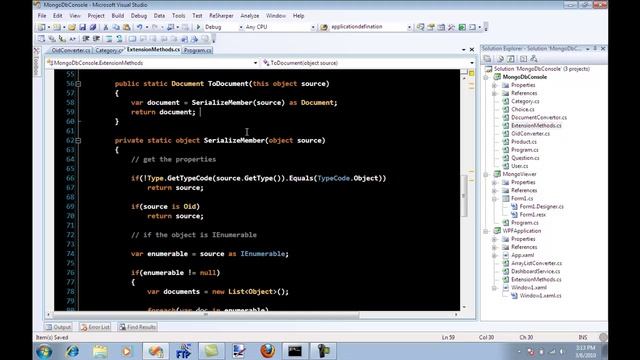Screen dimensions: 640x360
Task: Click the Paste clipboard icon
Action: 127,27
